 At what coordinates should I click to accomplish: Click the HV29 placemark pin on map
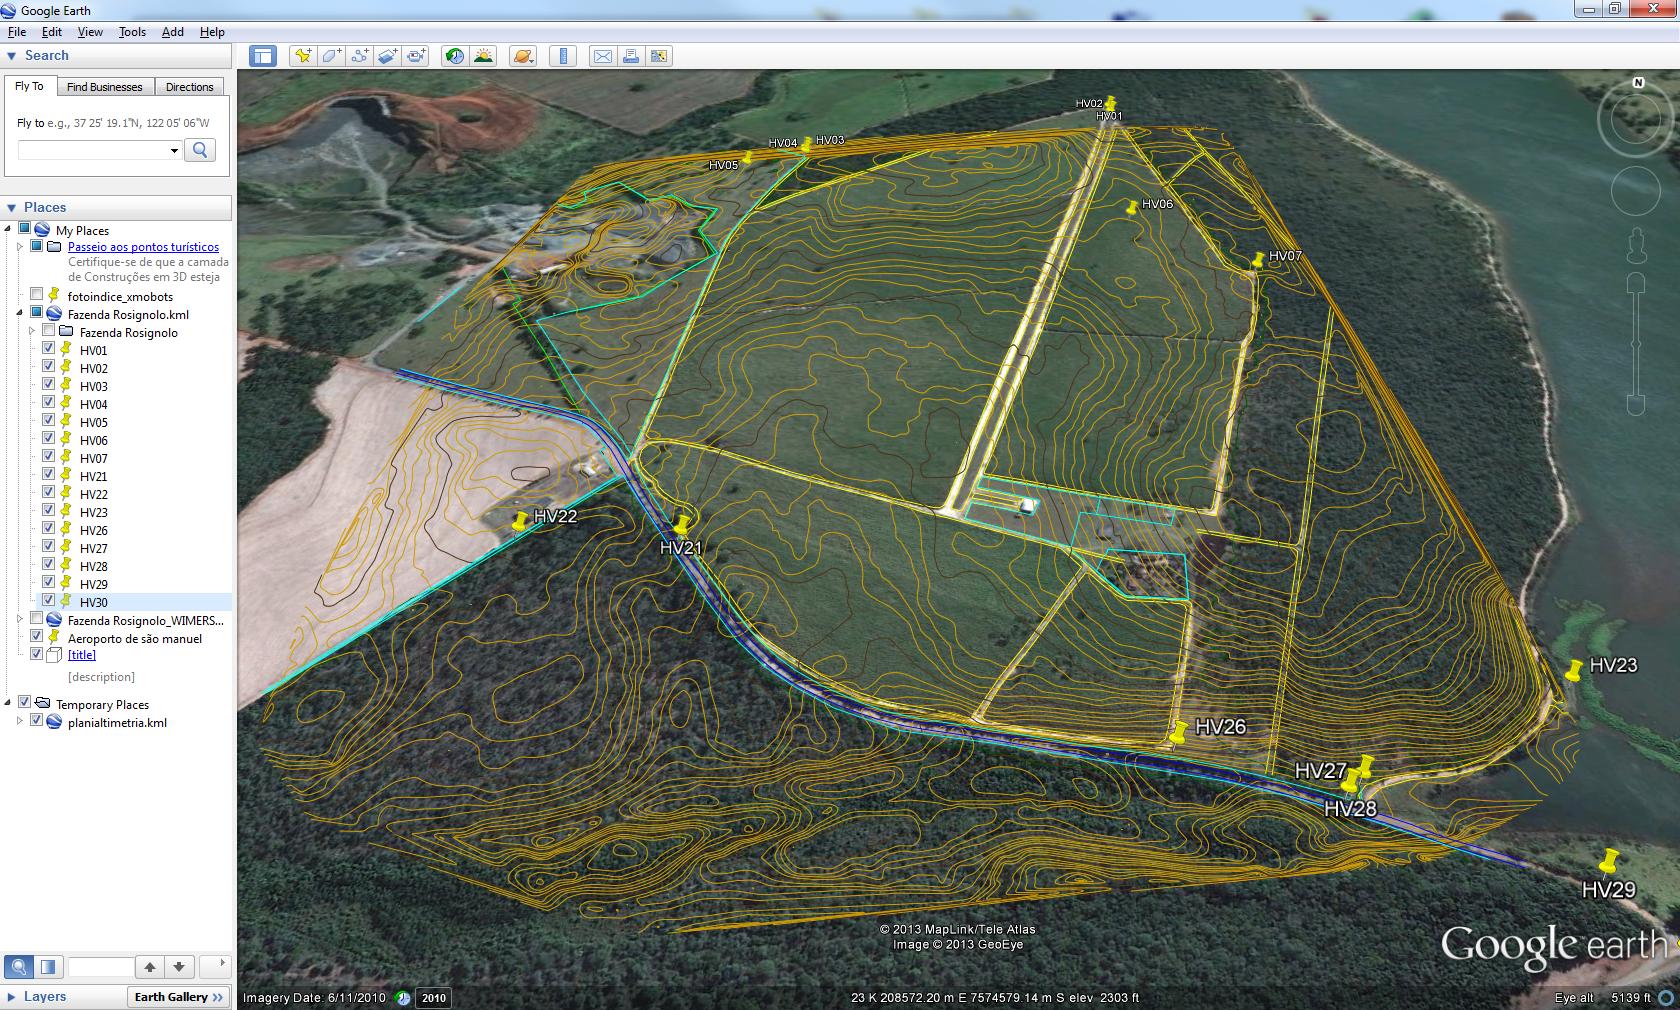[1608, 860]
